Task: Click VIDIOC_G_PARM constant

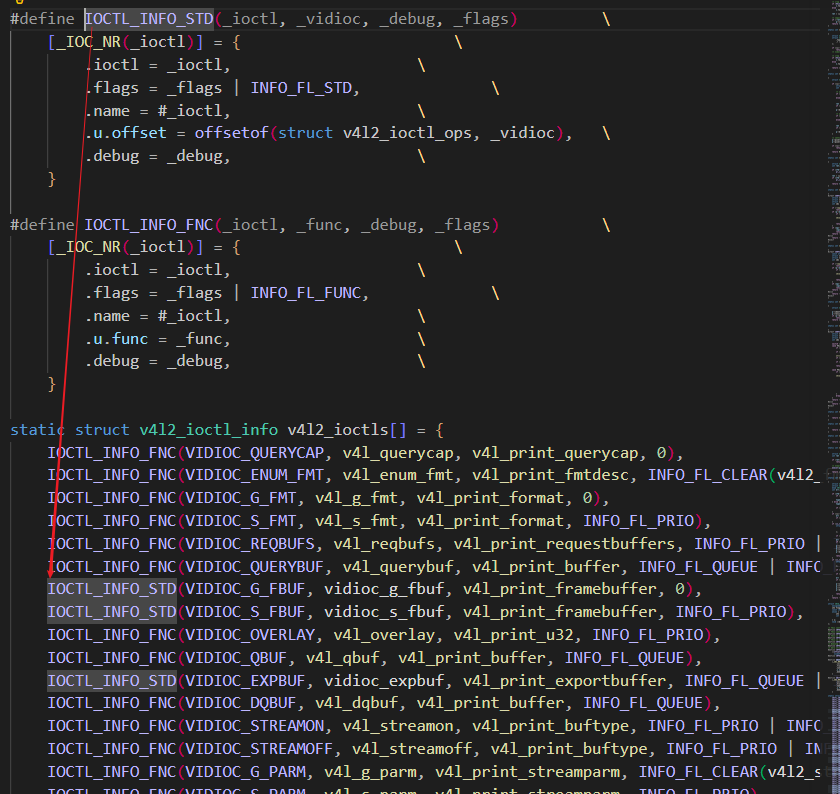Action: point(245,771)
